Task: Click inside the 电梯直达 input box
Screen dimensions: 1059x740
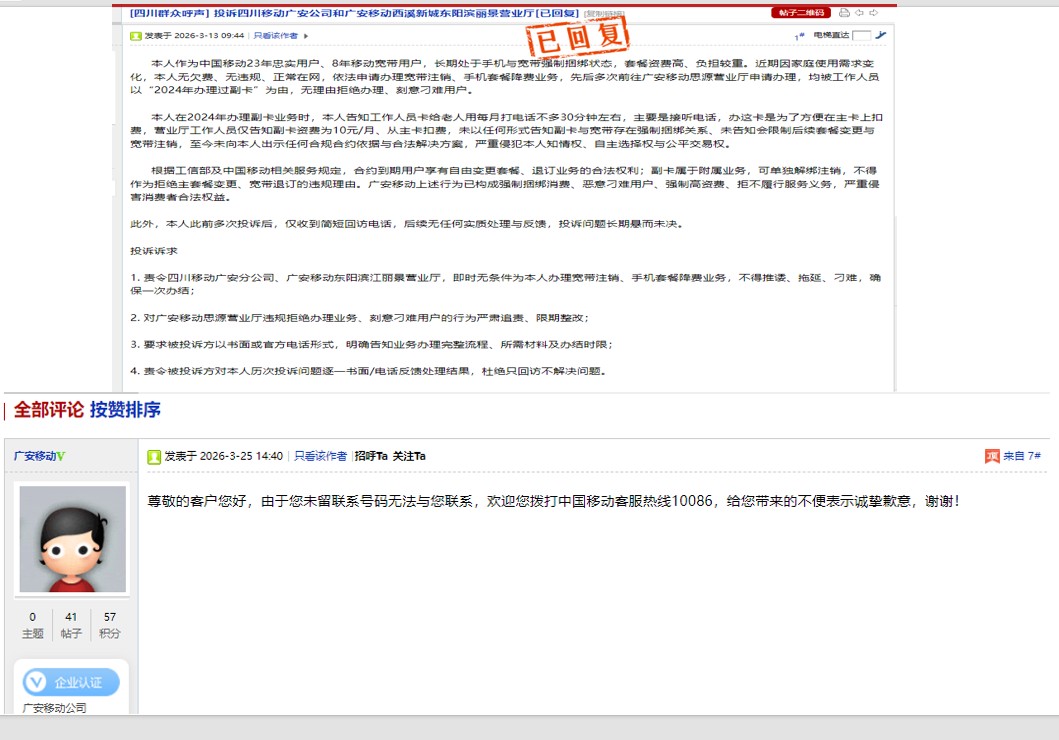Action: (862, 34)
